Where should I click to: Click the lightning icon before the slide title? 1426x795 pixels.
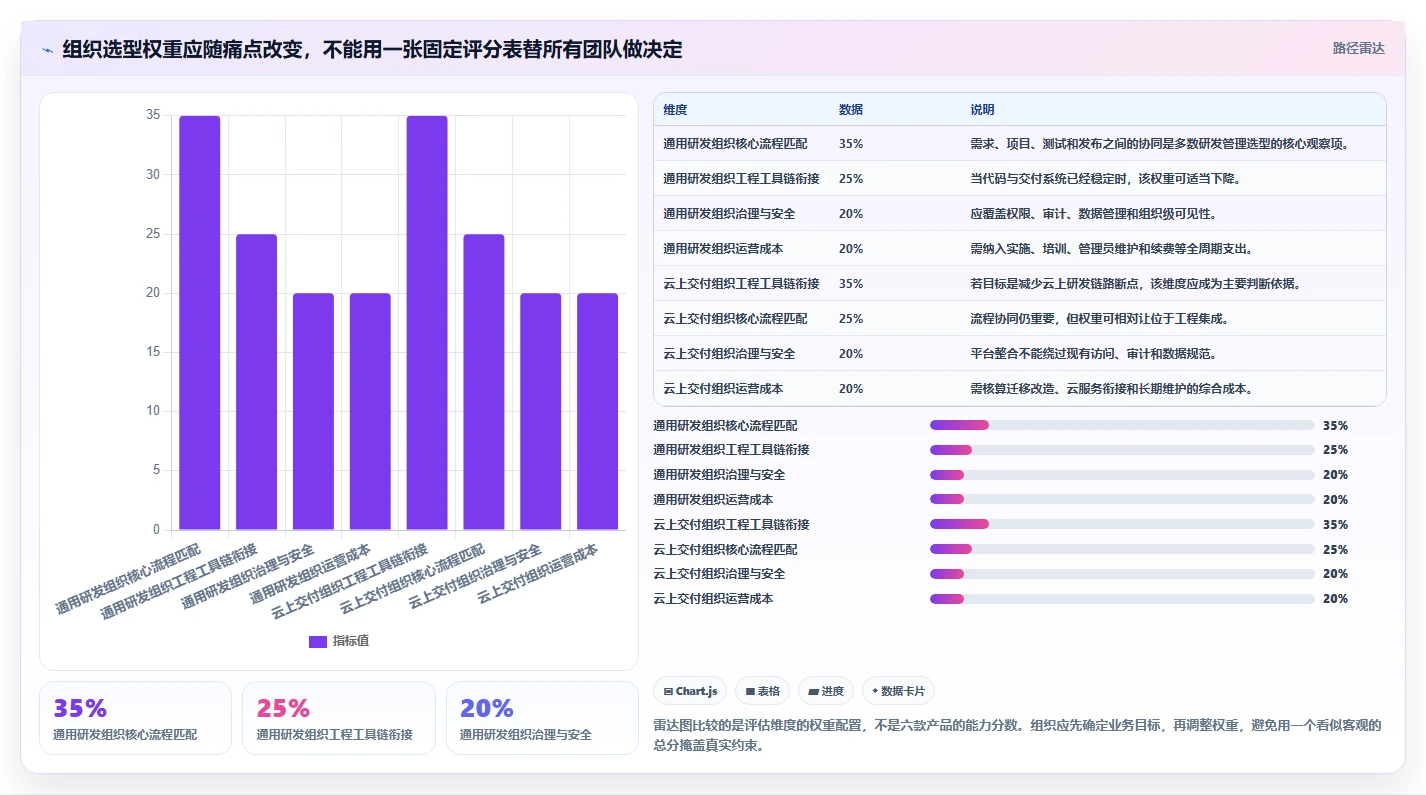pyautogui.click(x=48, y=49)
